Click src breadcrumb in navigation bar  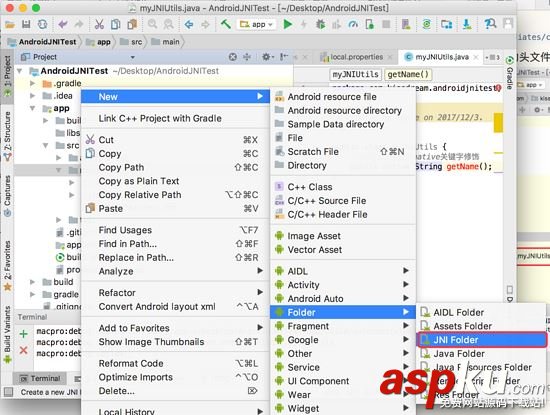point(132,42)
